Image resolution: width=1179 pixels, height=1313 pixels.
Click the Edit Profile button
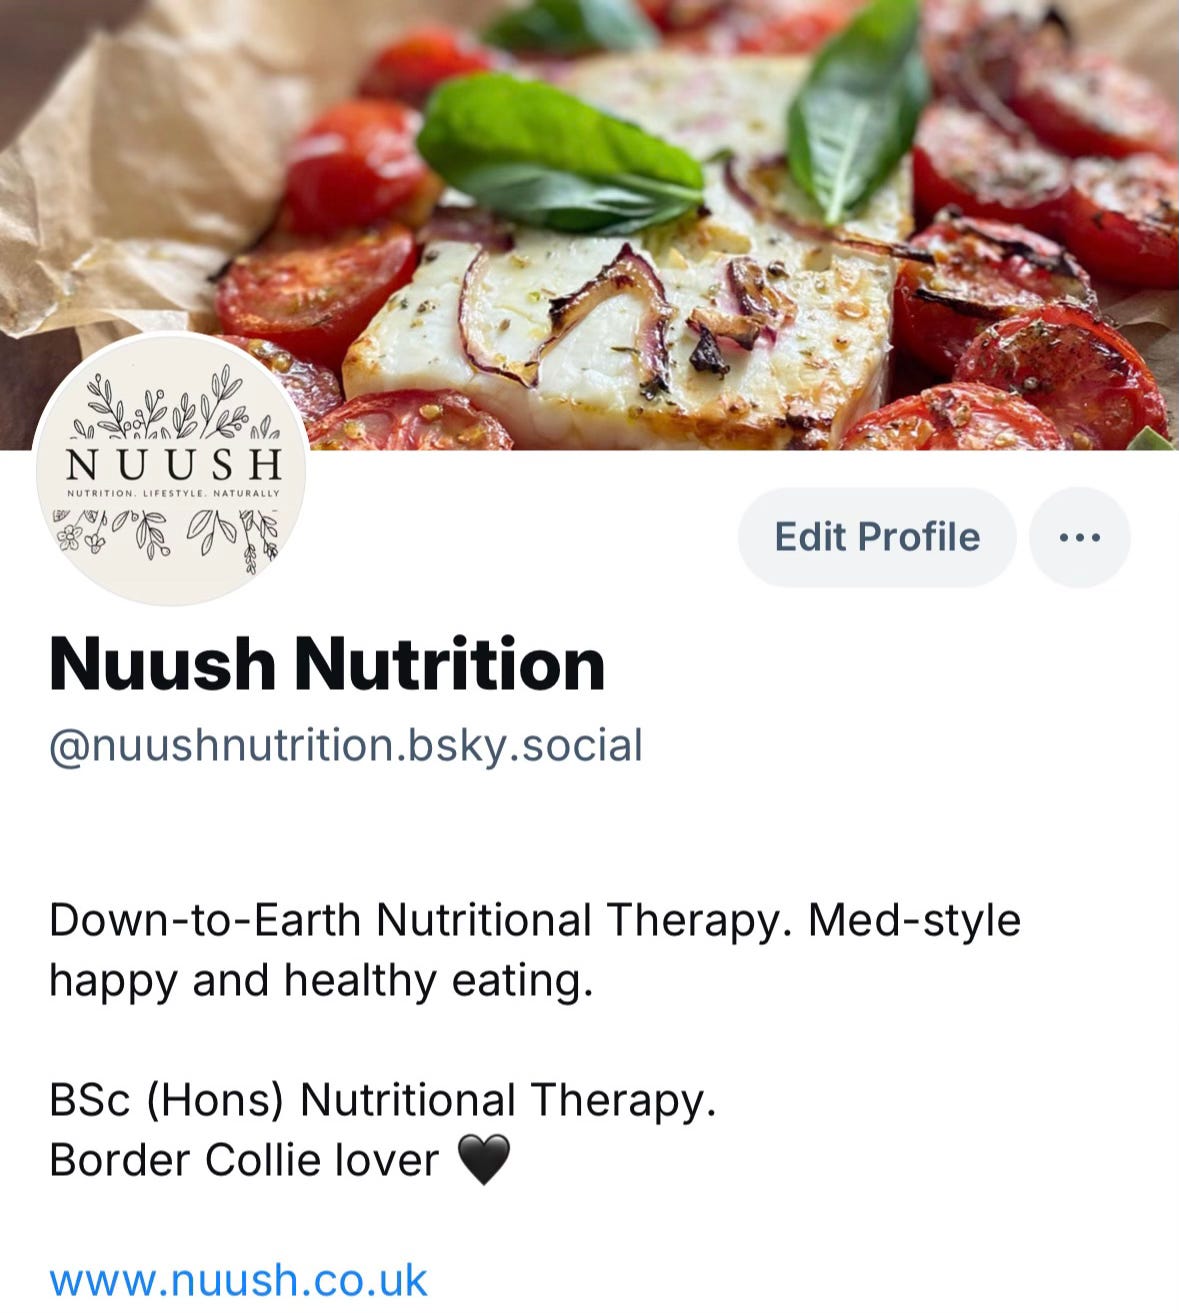[877, 537]
